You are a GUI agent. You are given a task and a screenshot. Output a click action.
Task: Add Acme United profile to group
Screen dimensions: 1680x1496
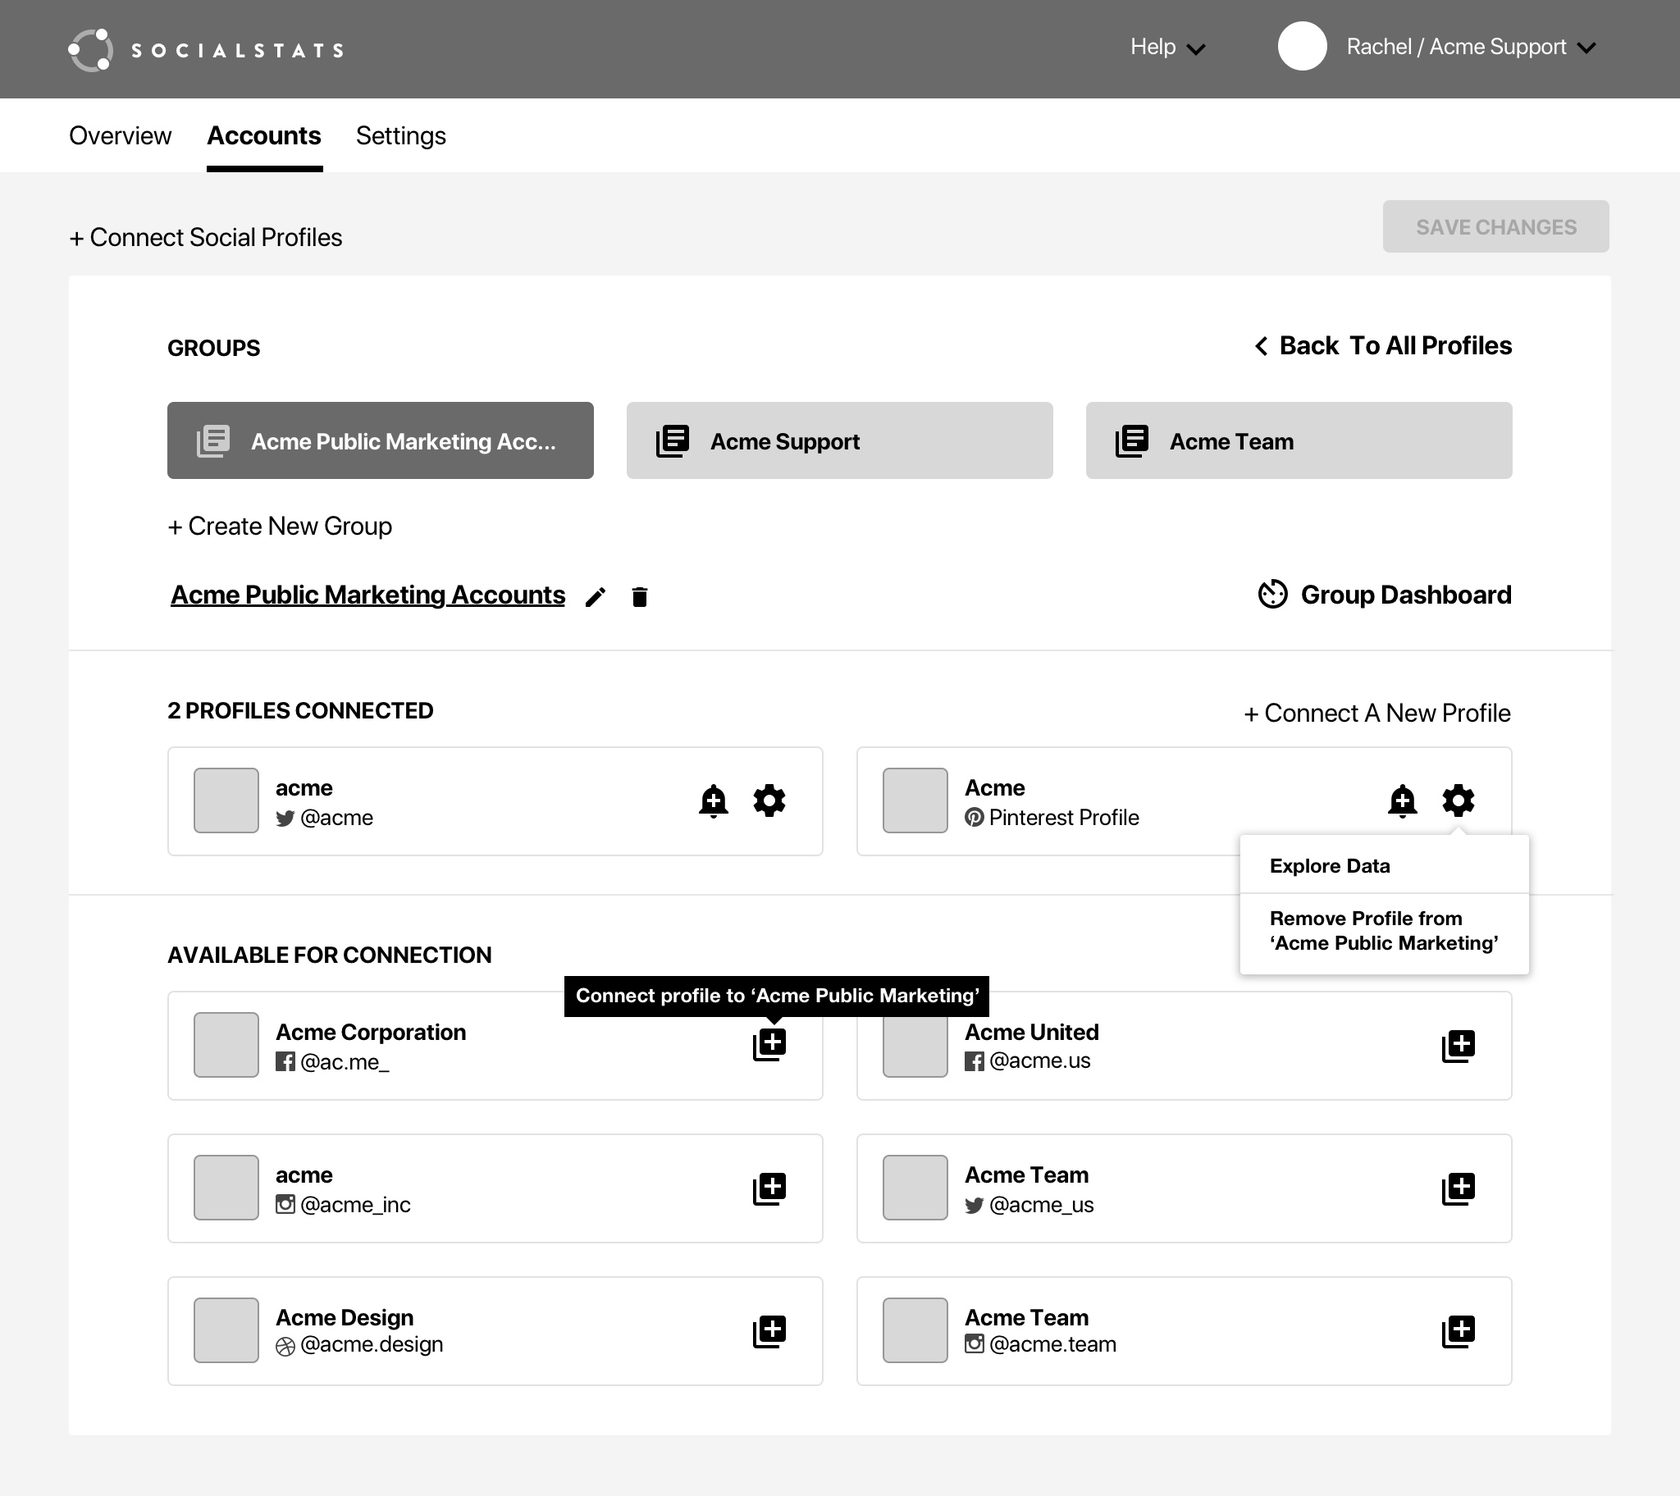tap(1458, 1046)
